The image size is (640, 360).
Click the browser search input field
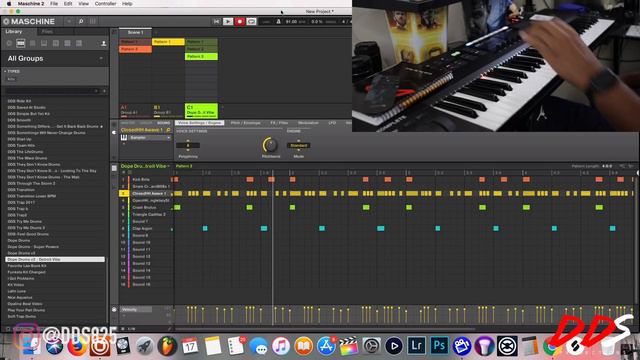coord(50,91)
